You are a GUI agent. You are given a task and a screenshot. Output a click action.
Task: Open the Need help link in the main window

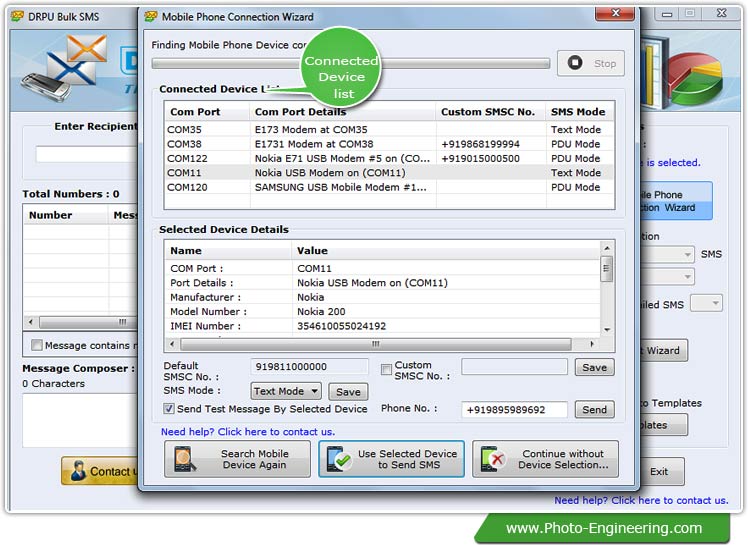[x=641, y=501]
